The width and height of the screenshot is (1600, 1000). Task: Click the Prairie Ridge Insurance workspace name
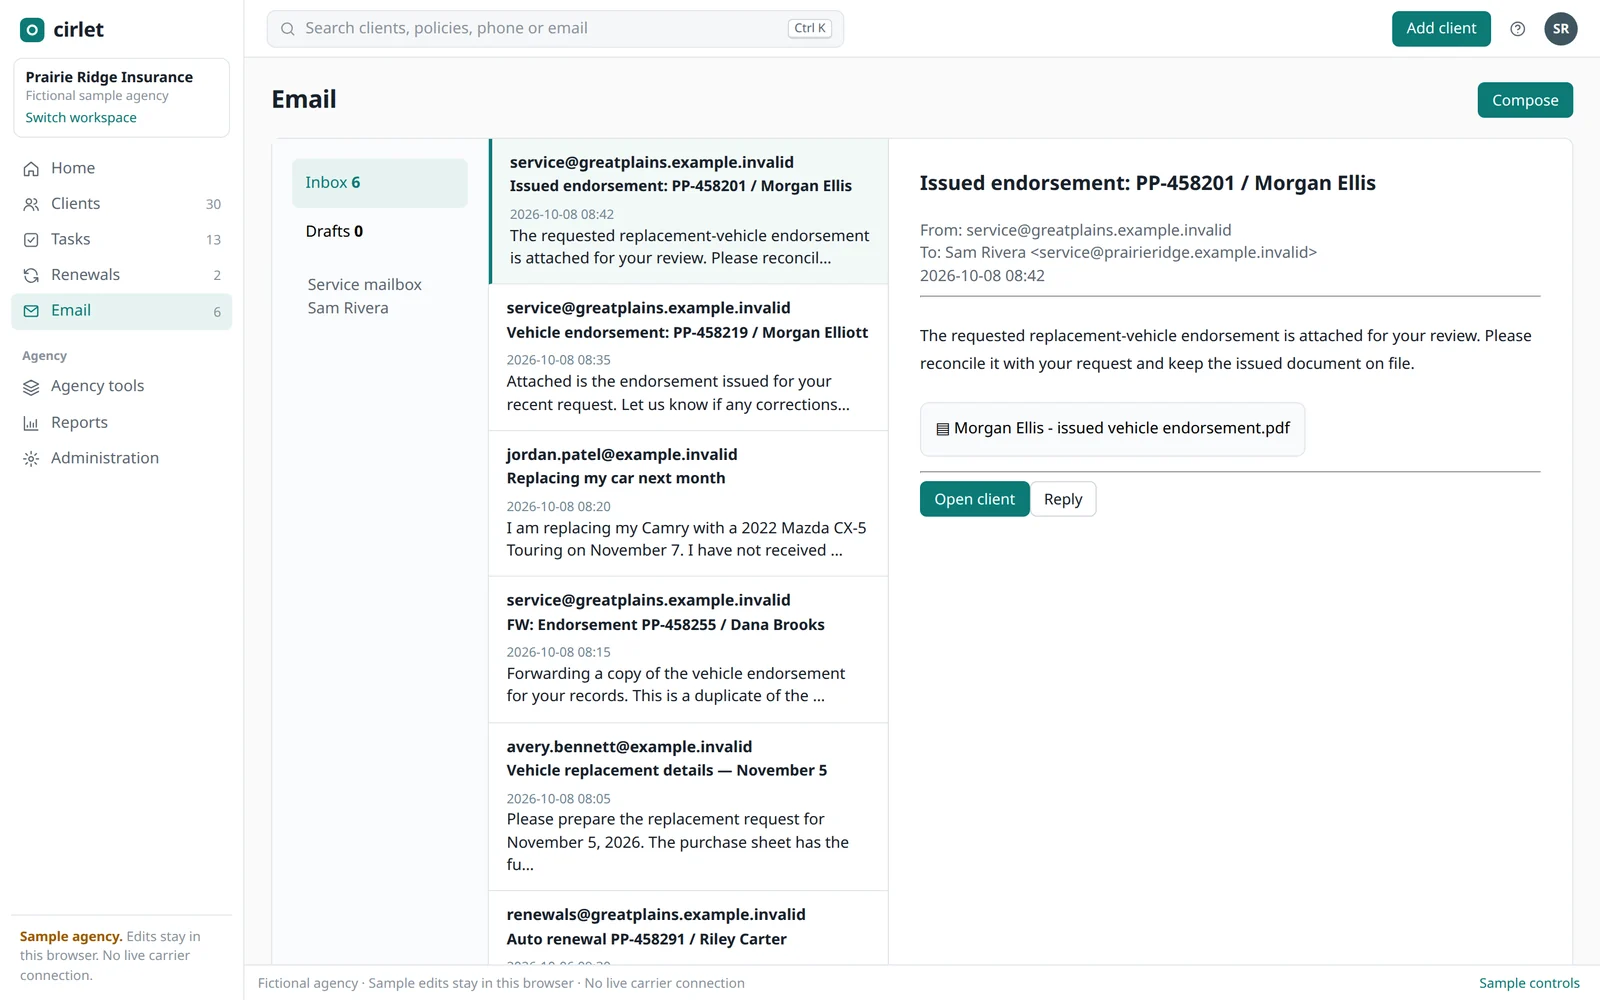(109, 77)
